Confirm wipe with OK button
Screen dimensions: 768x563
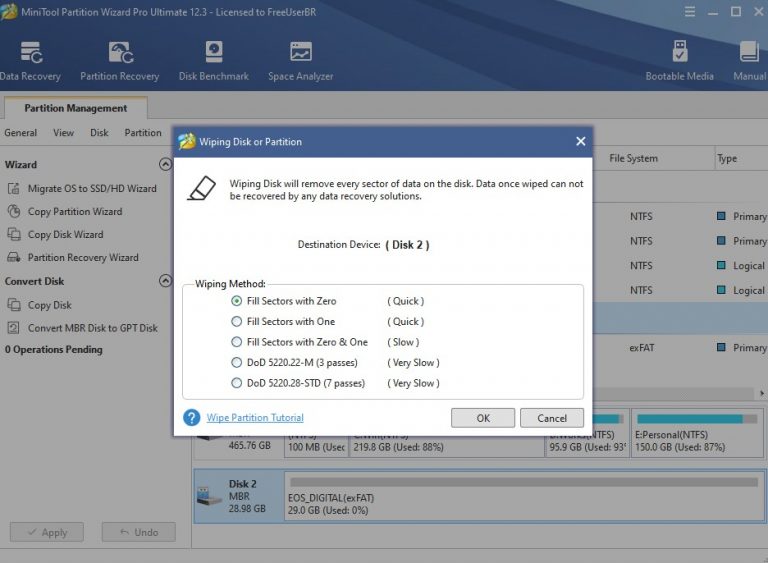click(x=483, y=418)
